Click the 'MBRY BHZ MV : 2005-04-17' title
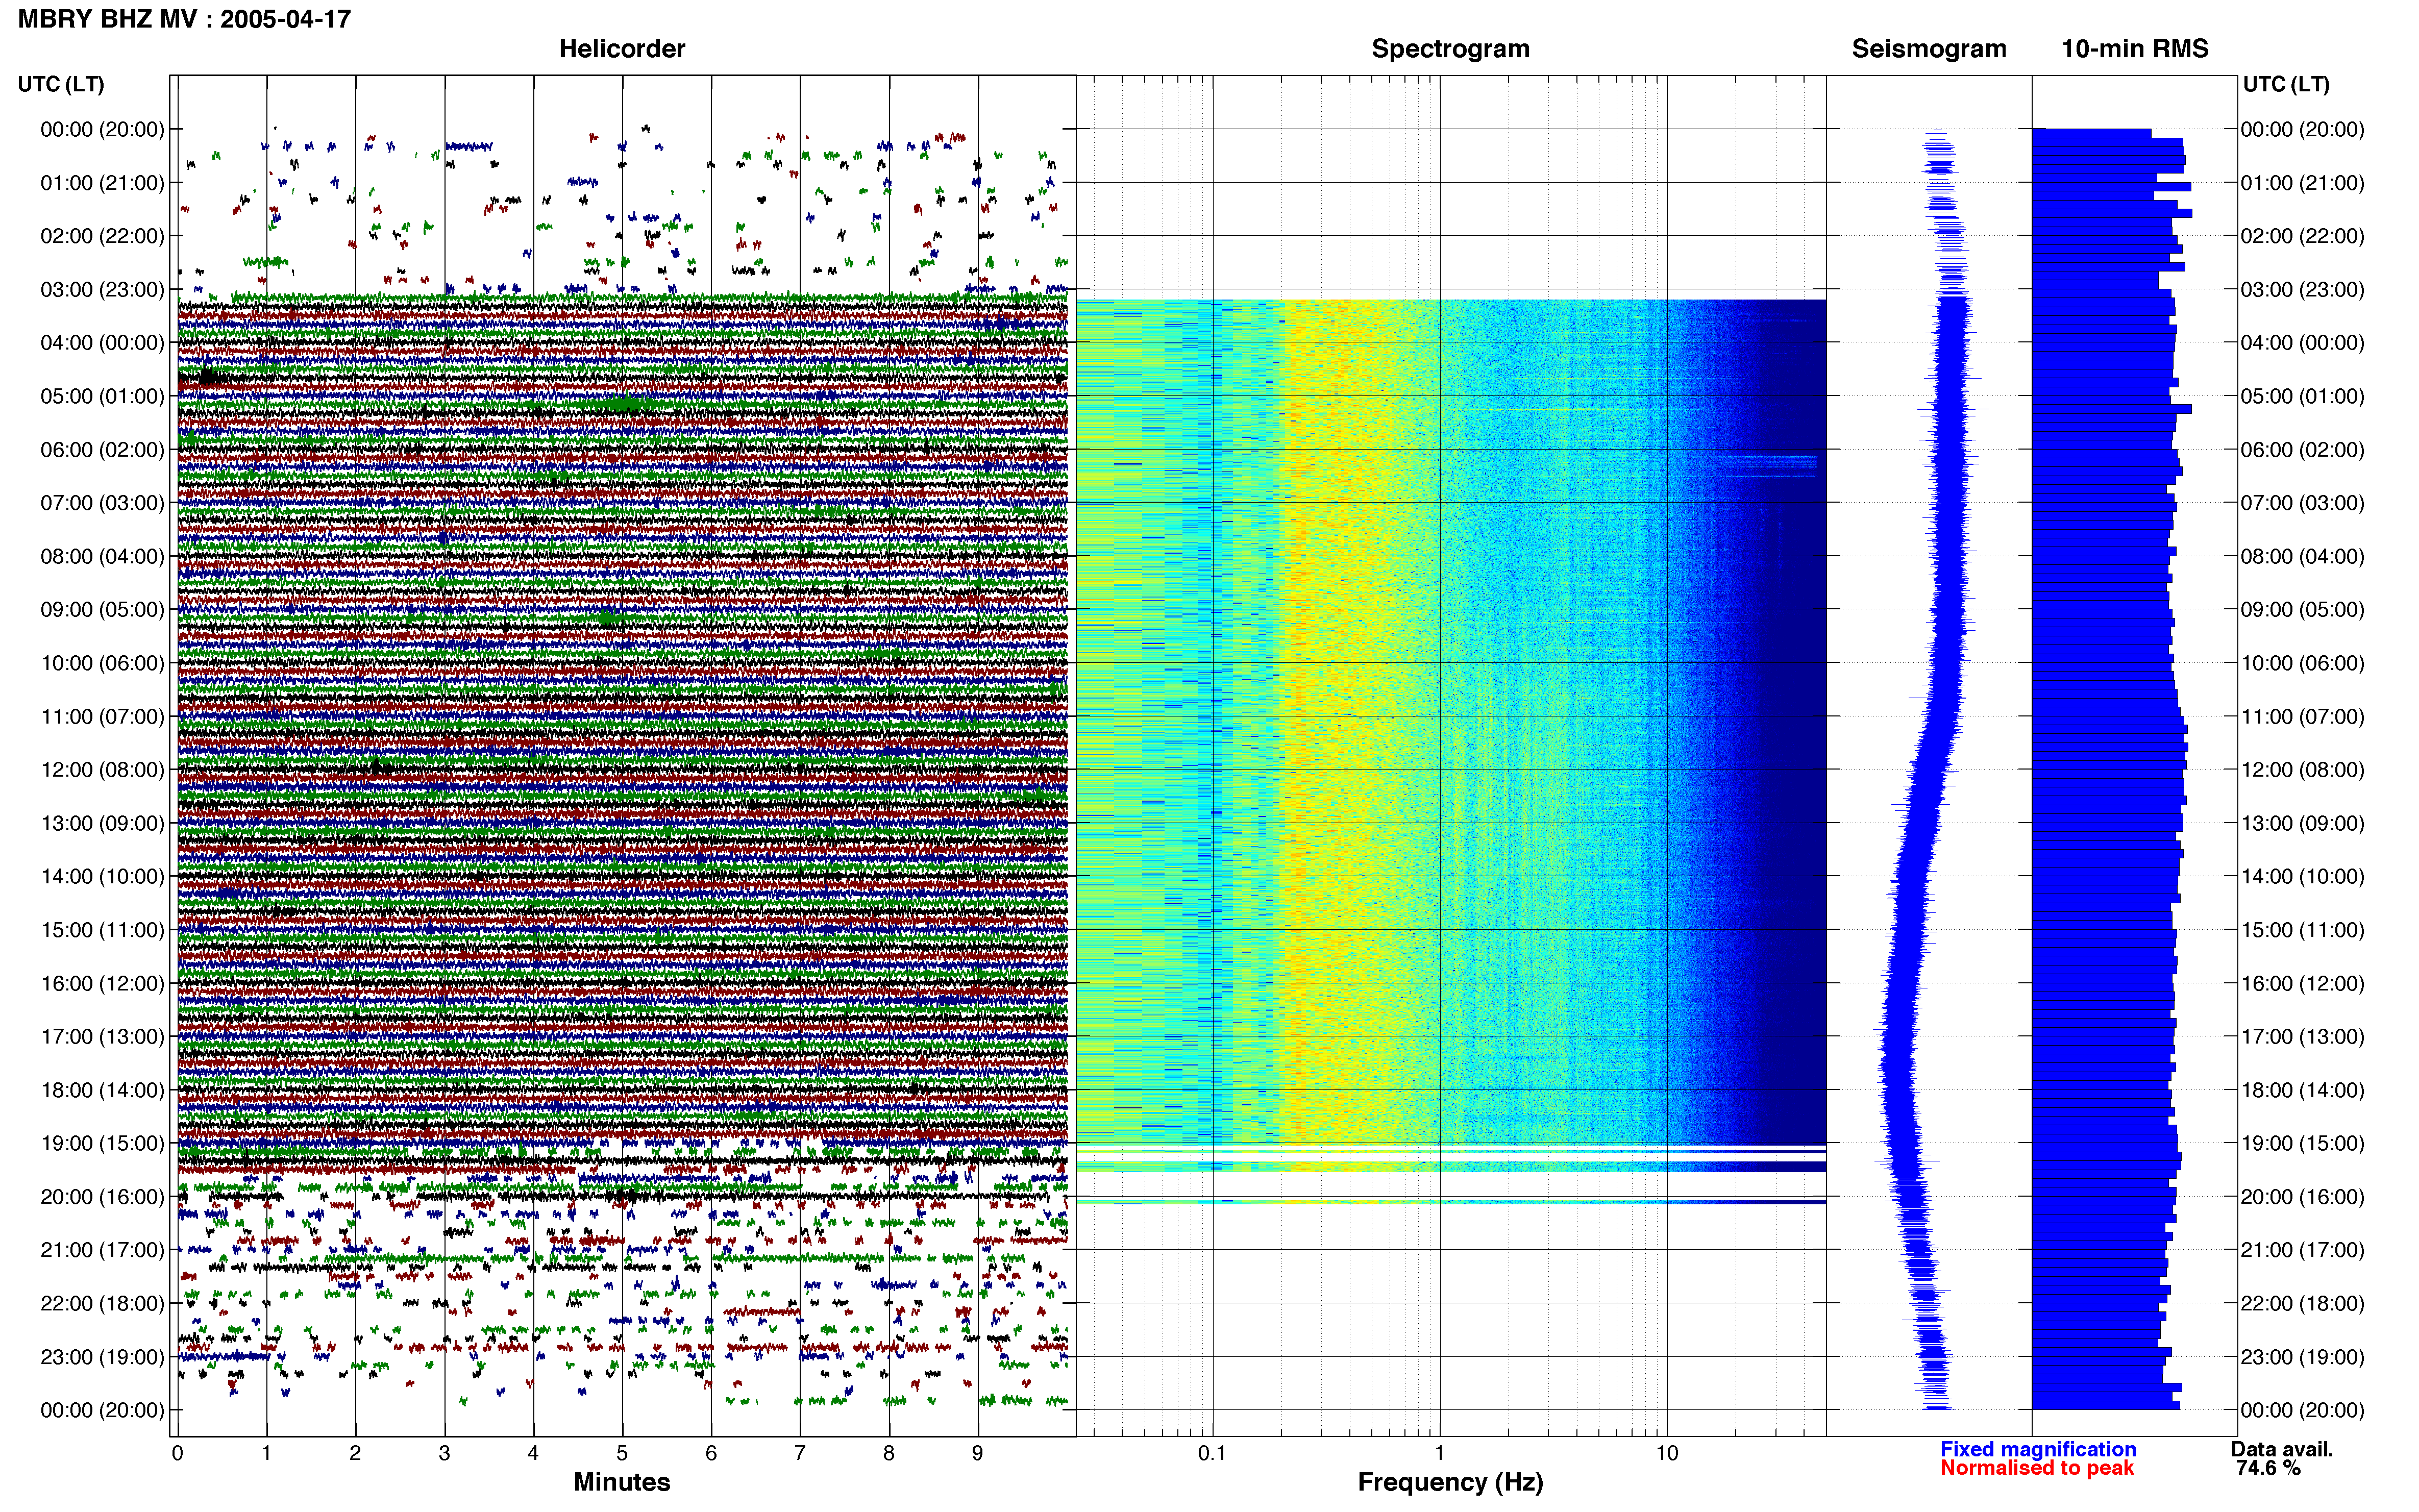Image resolution: width=2419 pixels, height=1512 pixels. 184,19
